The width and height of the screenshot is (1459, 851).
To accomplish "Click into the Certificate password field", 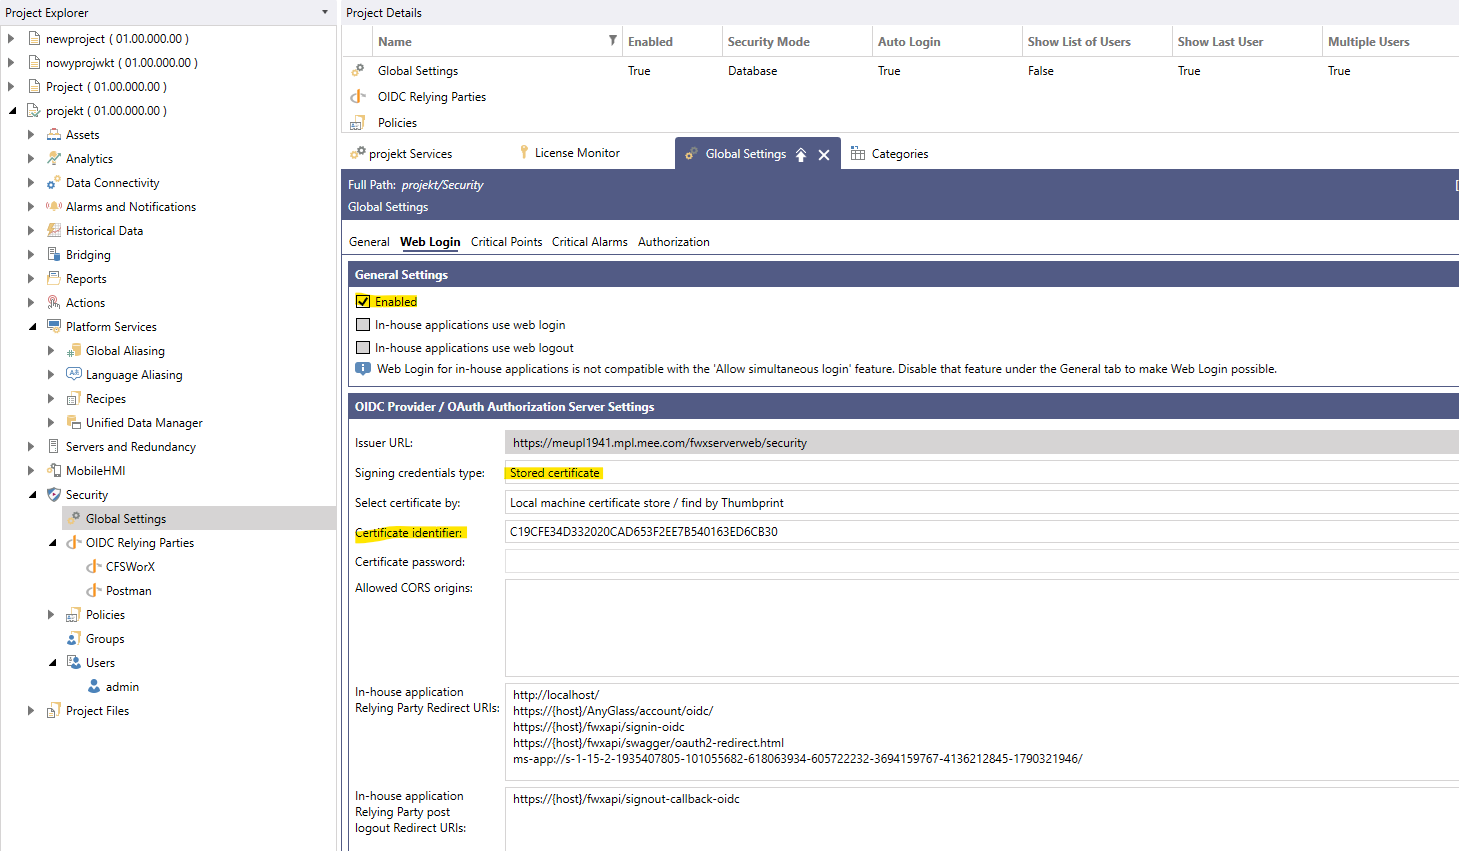I will (980, 562).
